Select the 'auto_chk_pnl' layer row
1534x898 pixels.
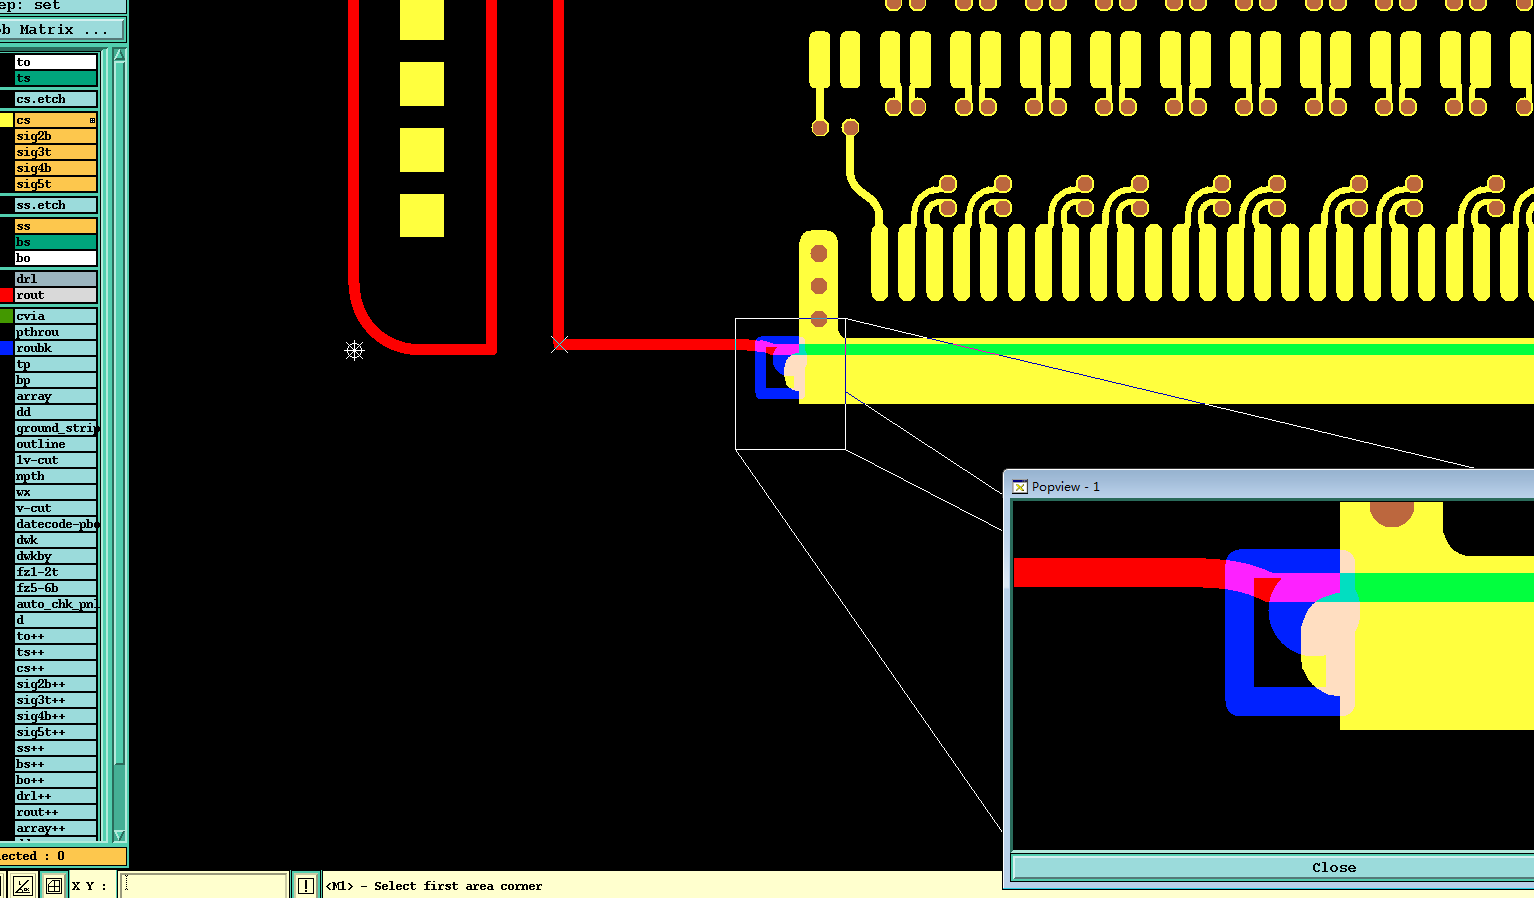56,604
